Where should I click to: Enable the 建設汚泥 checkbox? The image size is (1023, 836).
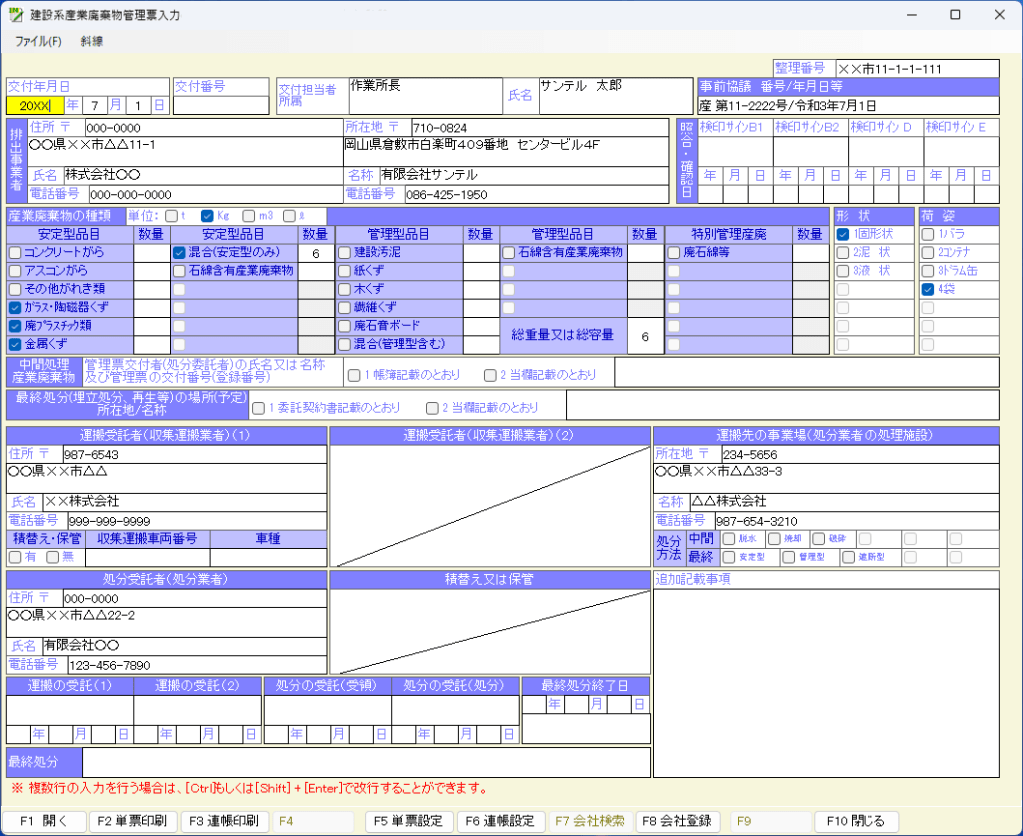click(345, 253)
